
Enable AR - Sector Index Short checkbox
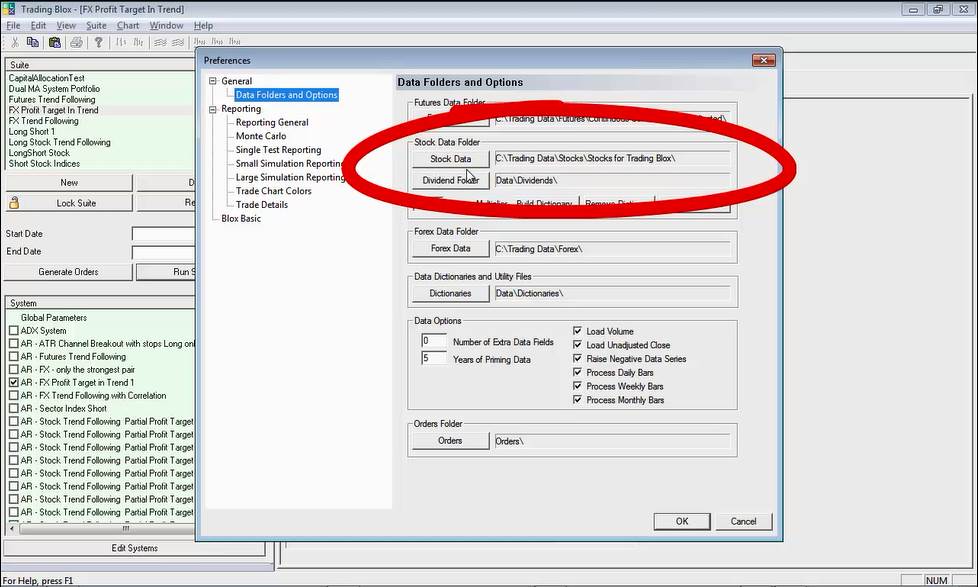coord(14,408)
